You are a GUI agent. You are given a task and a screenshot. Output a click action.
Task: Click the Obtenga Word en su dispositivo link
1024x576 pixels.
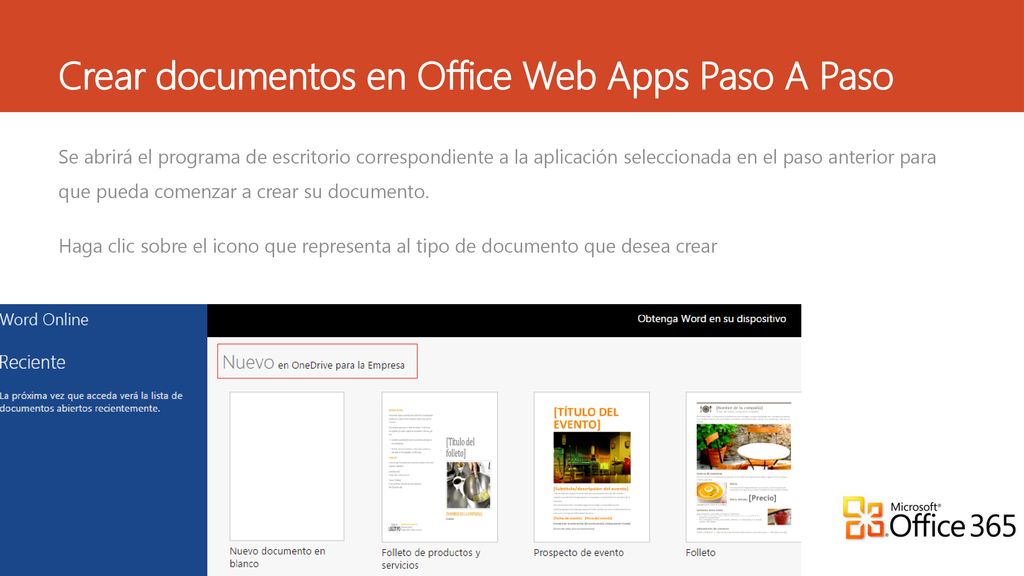(x=712, y=319)
